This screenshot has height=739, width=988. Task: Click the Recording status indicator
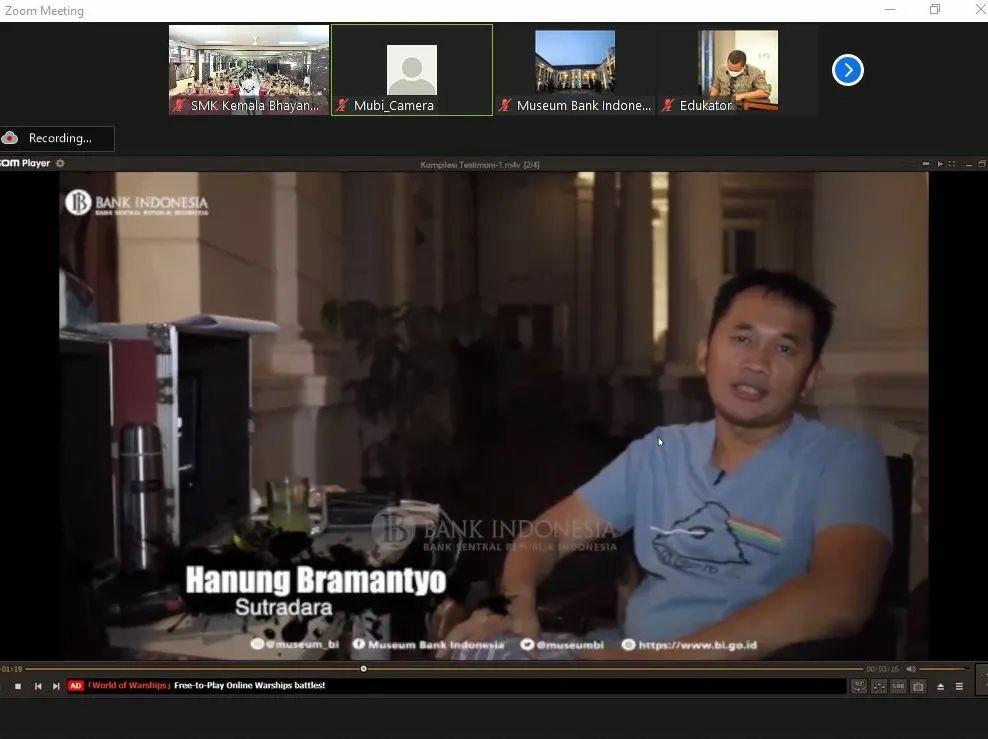[57, 138]
